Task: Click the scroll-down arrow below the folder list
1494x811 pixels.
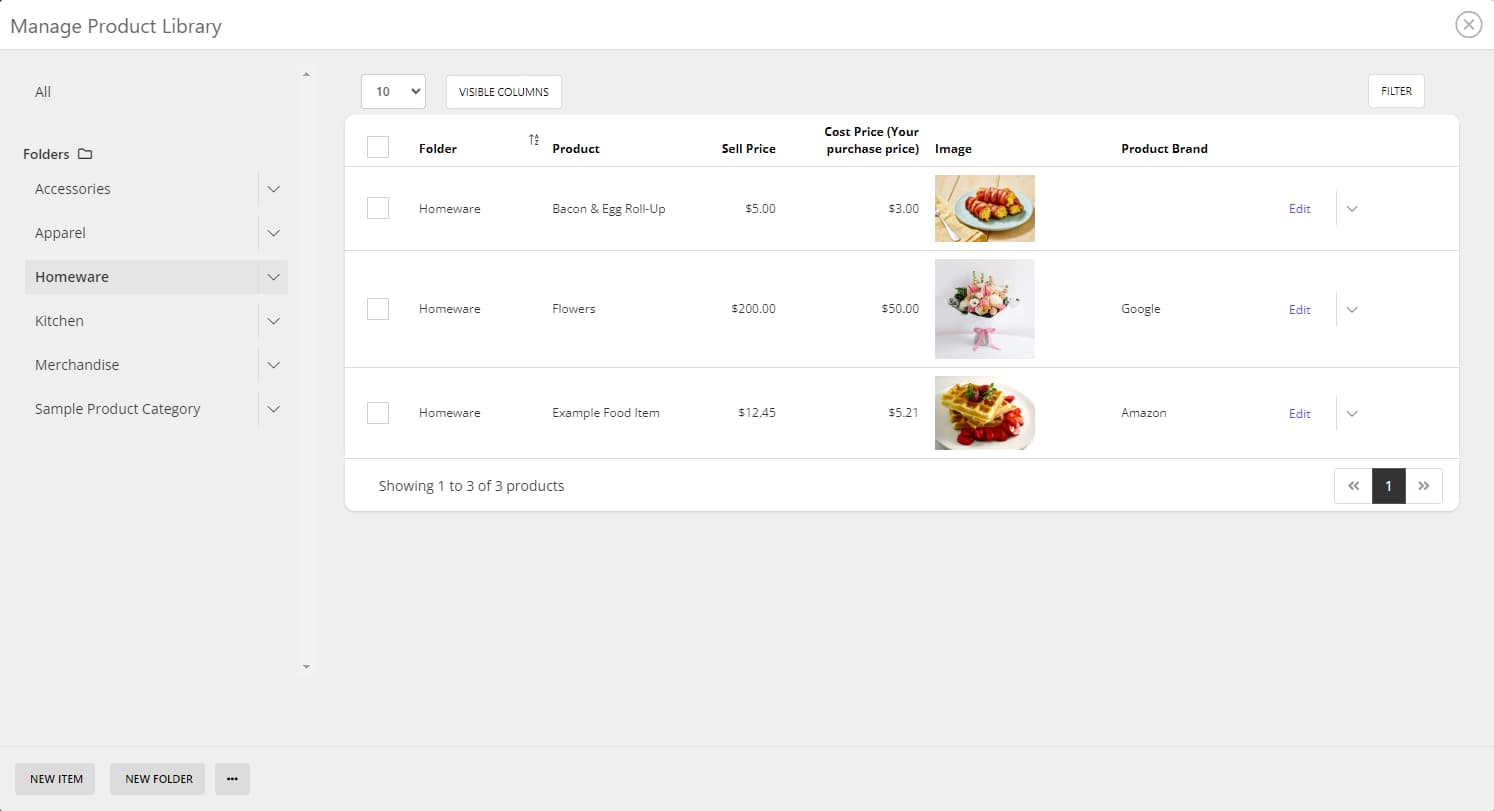Action: tap(306, 667)
